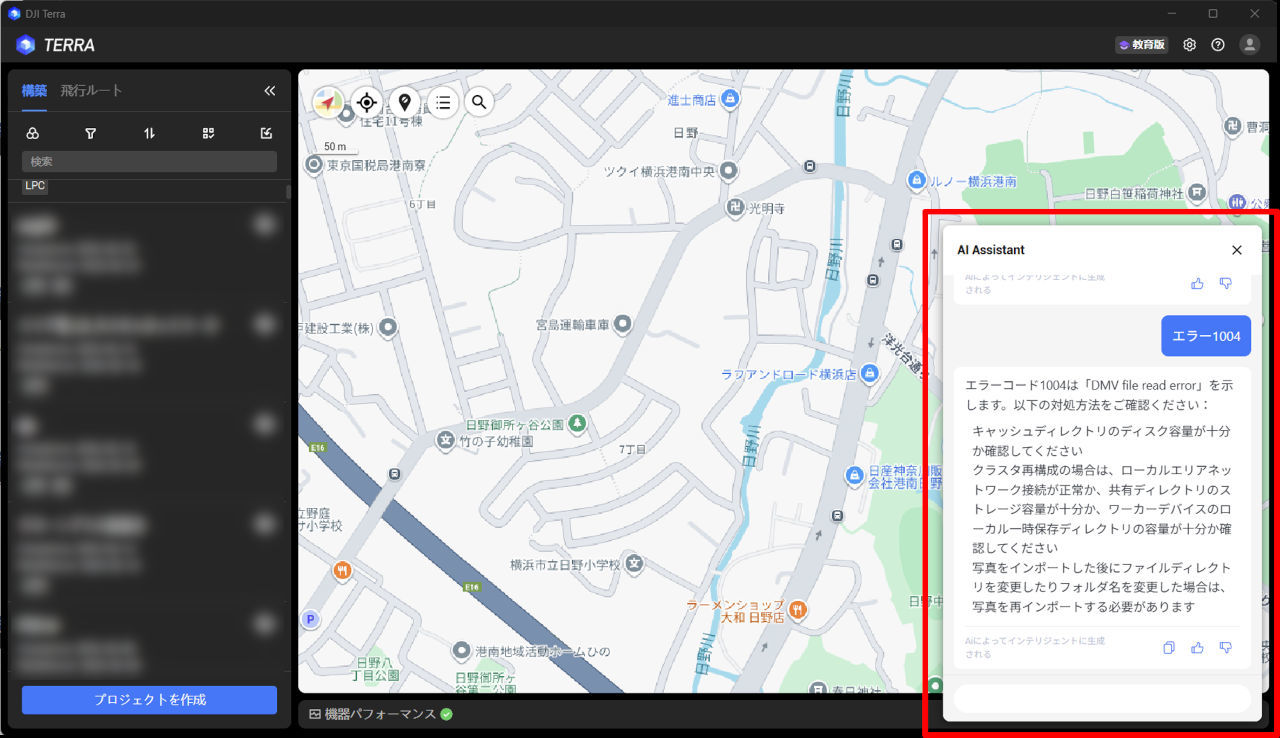
Task: Click the DJI Terra title bar icon
Action: pyautogui.click(x=13, y=13)
